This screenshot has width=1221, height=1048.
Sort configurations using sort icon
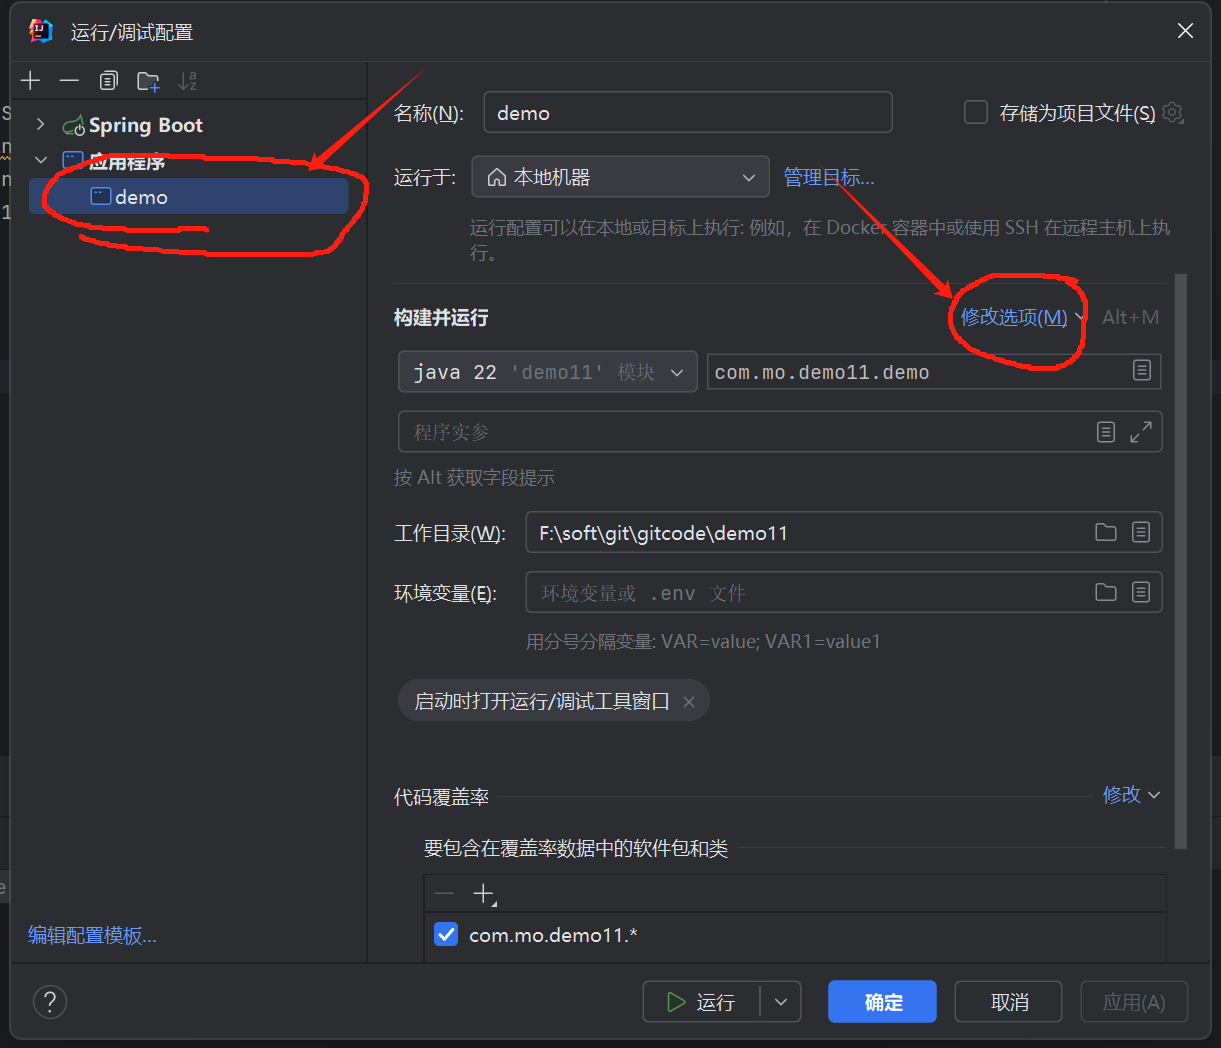pos(187,80)
